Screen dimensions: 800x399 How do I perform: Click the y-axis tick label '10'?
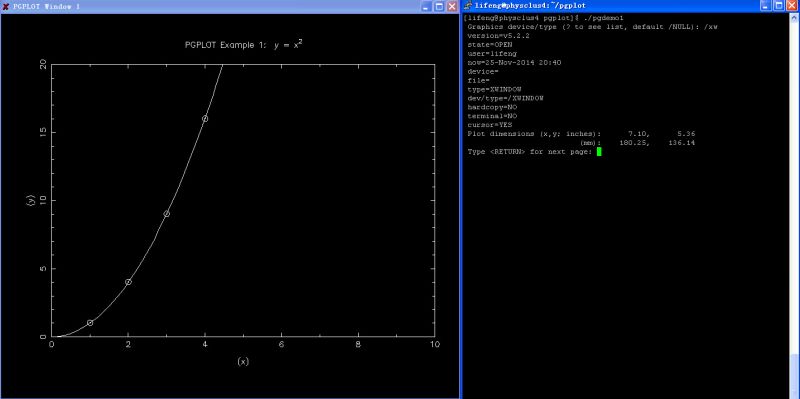coord(44,201)
